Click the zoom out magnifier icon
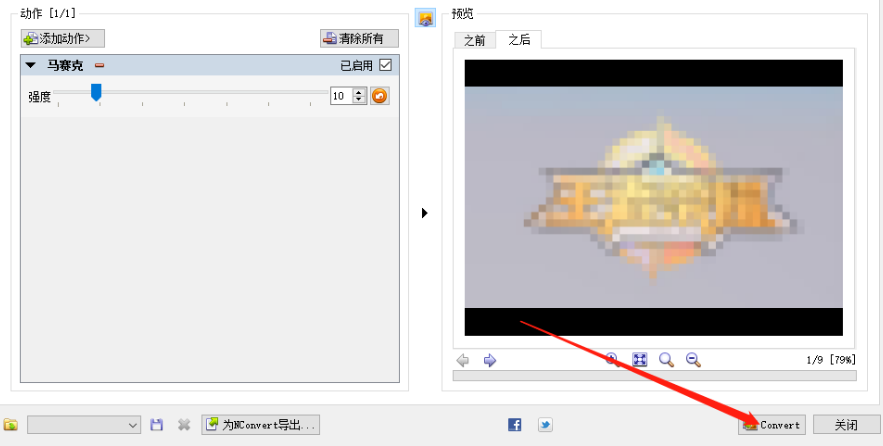 pyautogui.click(x=693, y=360)
